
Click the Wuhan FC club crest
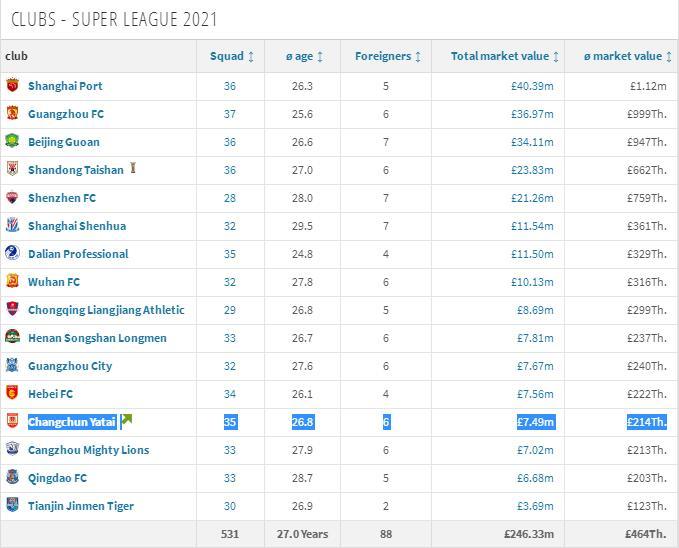12,281
